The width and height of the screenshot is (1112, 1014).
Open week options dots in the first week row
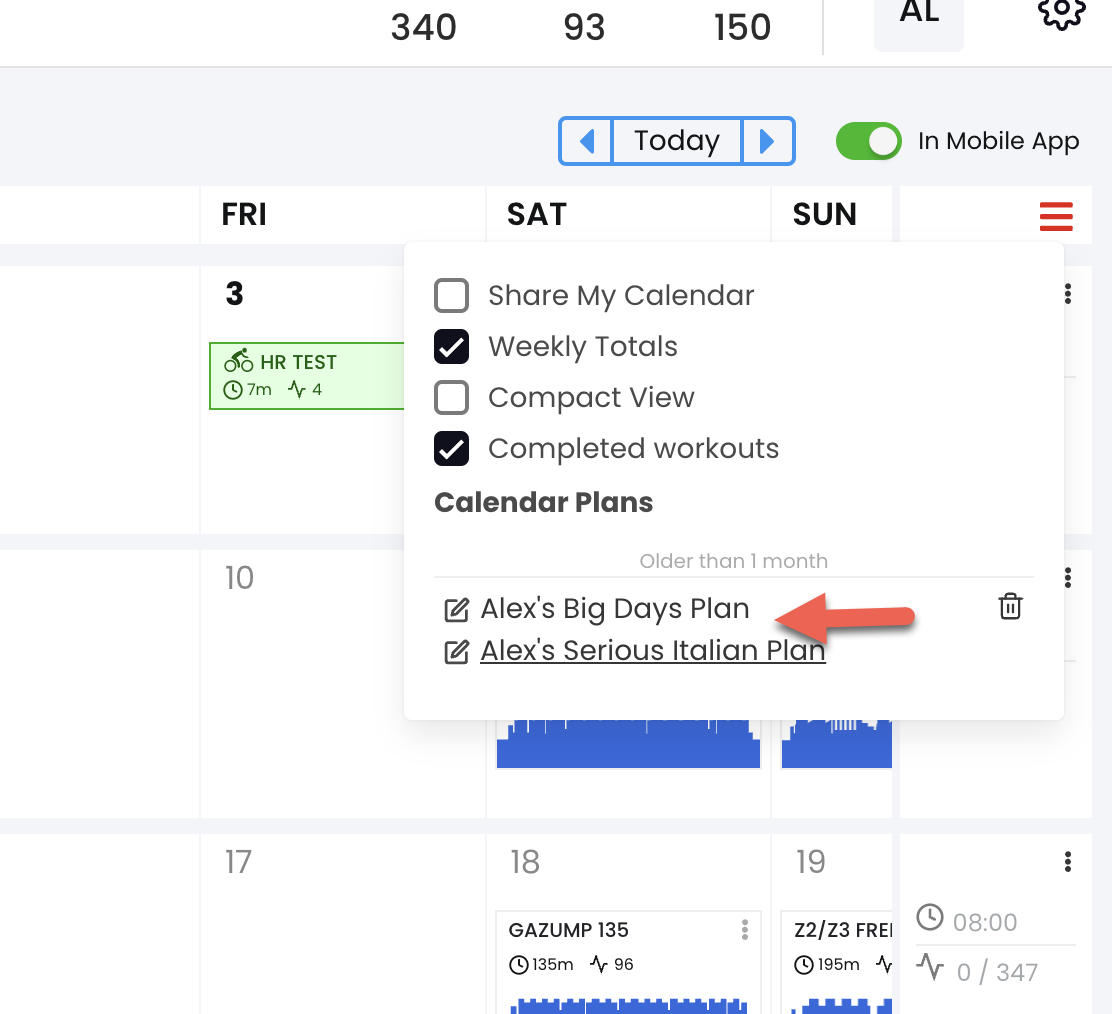click(1067, 294)
